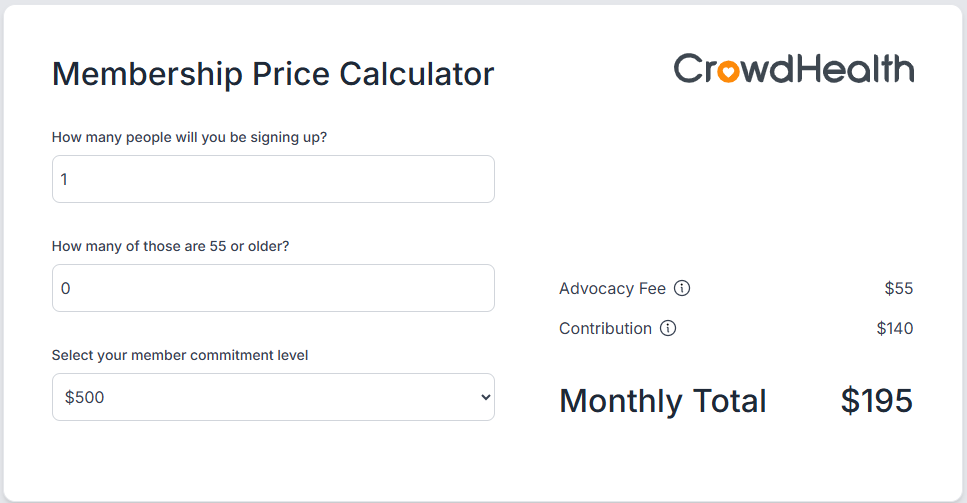
Task: Click the Membership Price Calculator heading
Action: tap(273, 74)
